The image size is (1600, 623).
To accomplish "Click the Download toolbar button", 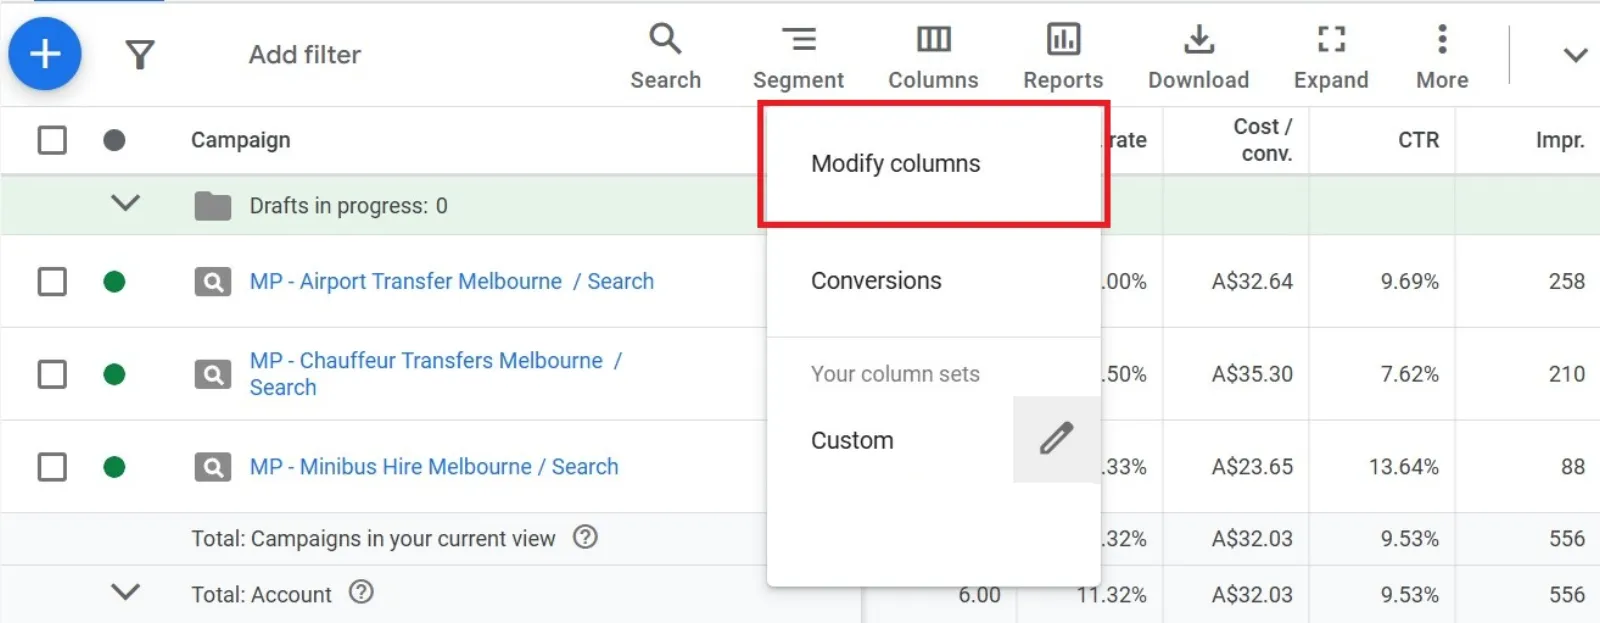I will point(1198,56).
